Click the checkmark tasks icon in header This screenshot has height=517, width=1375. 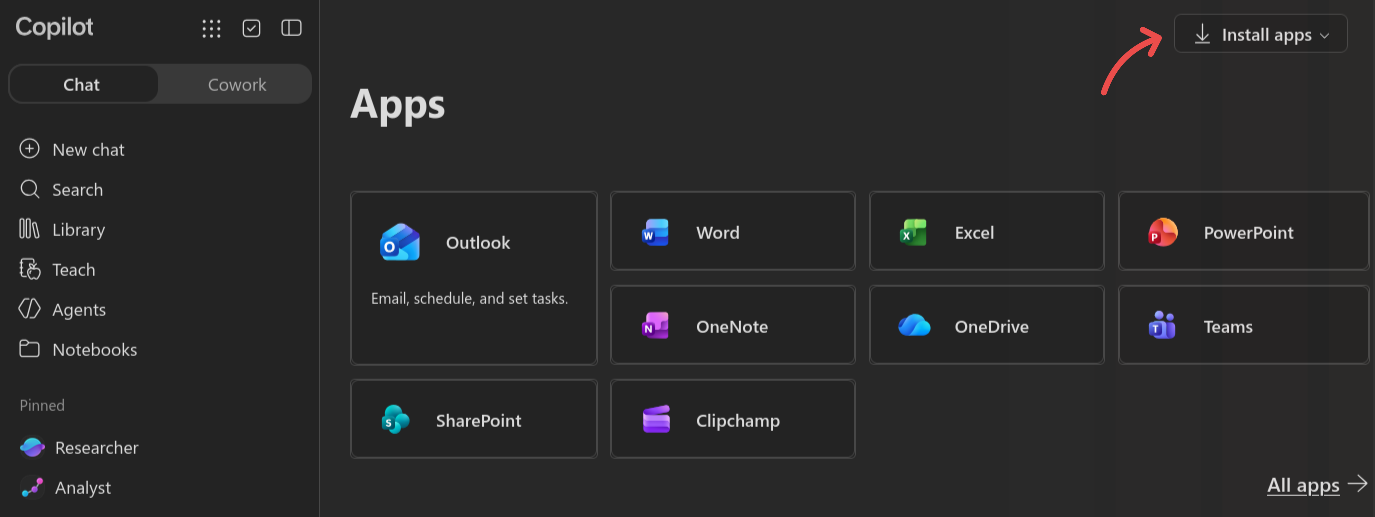(x=252, y=28)
